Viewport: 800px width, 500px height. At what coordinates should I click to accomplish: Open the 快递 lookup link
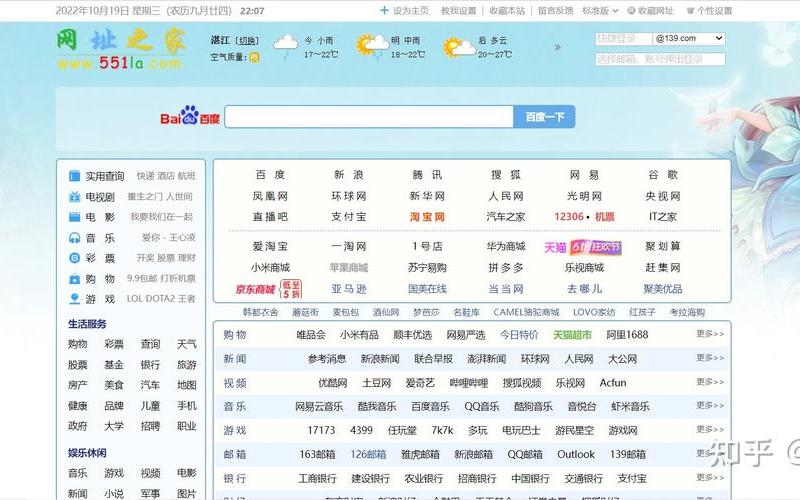click(145, 176)
